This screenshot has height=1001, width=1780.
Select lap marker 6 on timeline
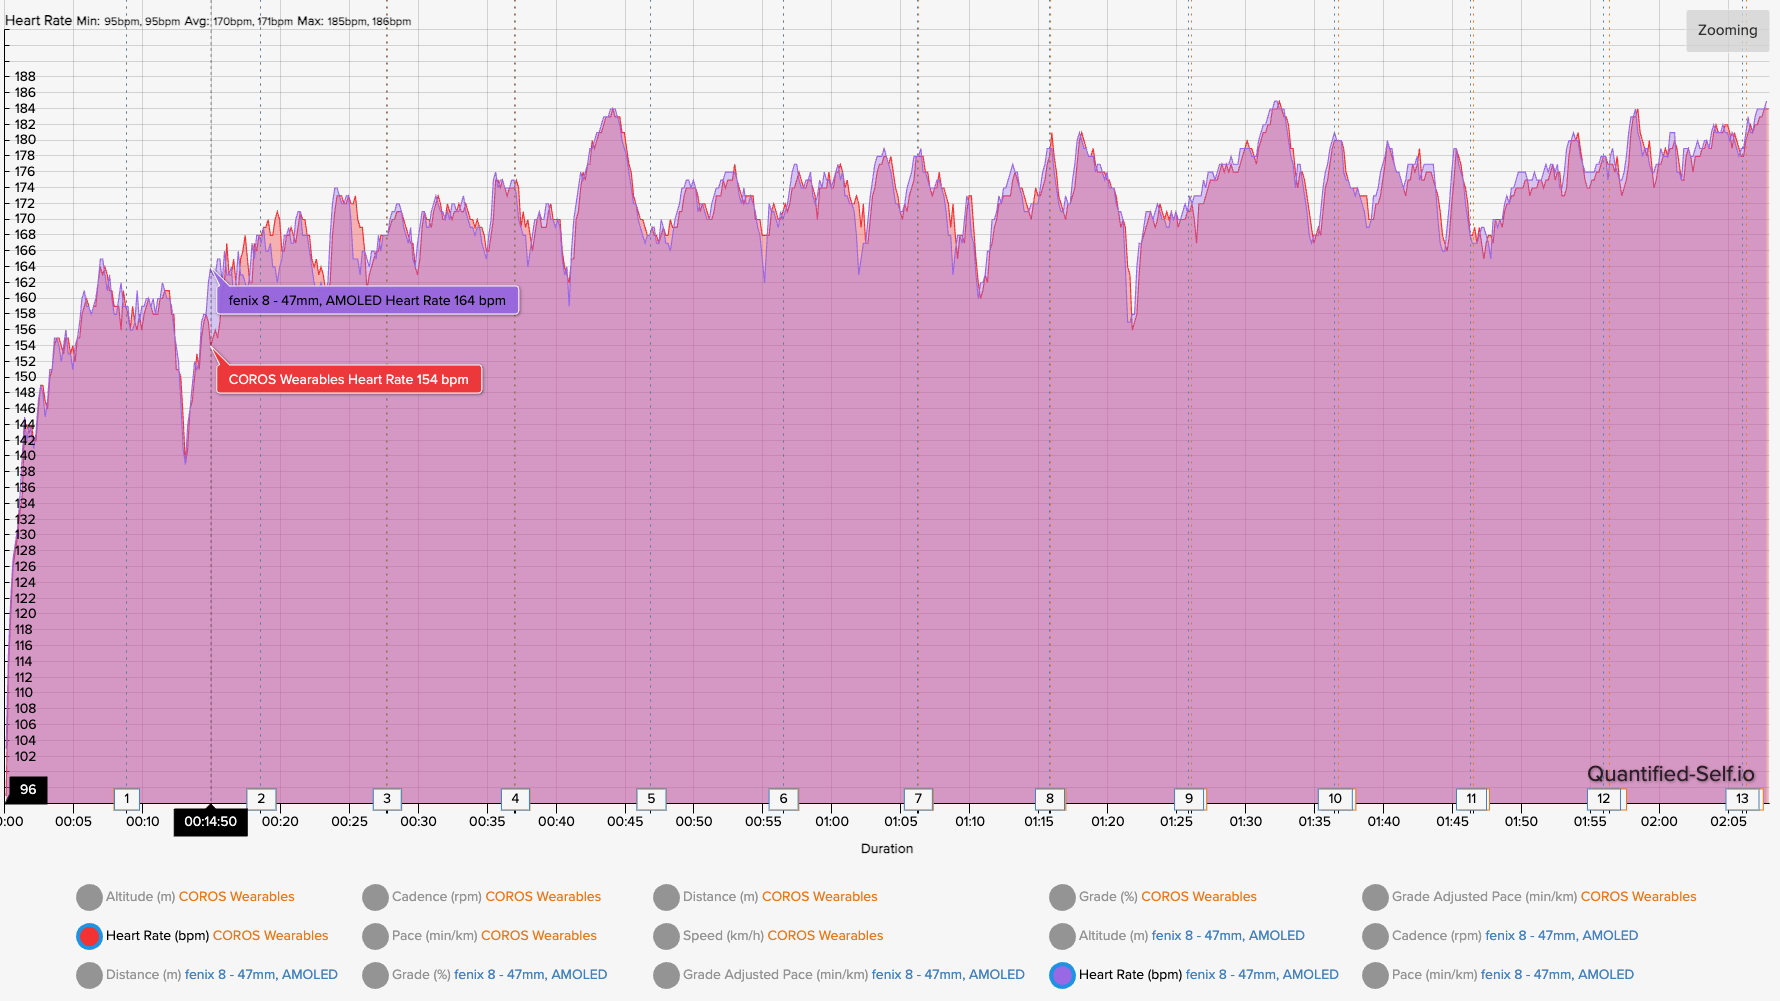783,799
